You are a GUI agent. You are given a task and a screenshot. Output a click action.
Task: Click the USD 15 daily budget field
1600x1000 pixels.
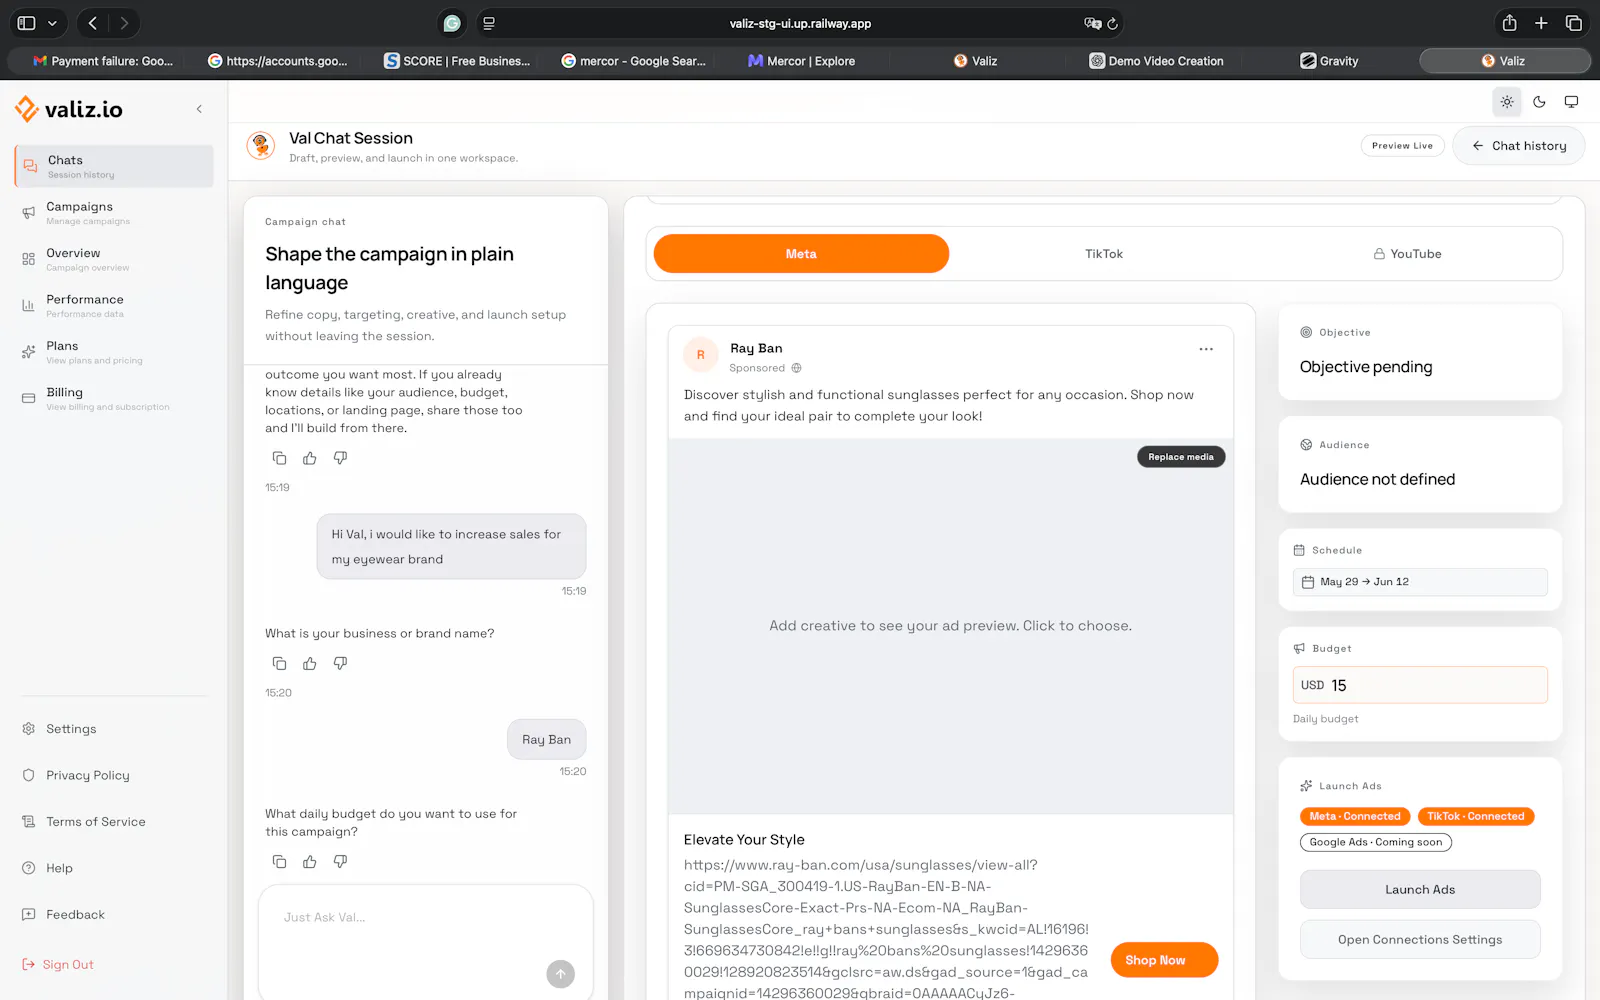(x=1420, y=685)
